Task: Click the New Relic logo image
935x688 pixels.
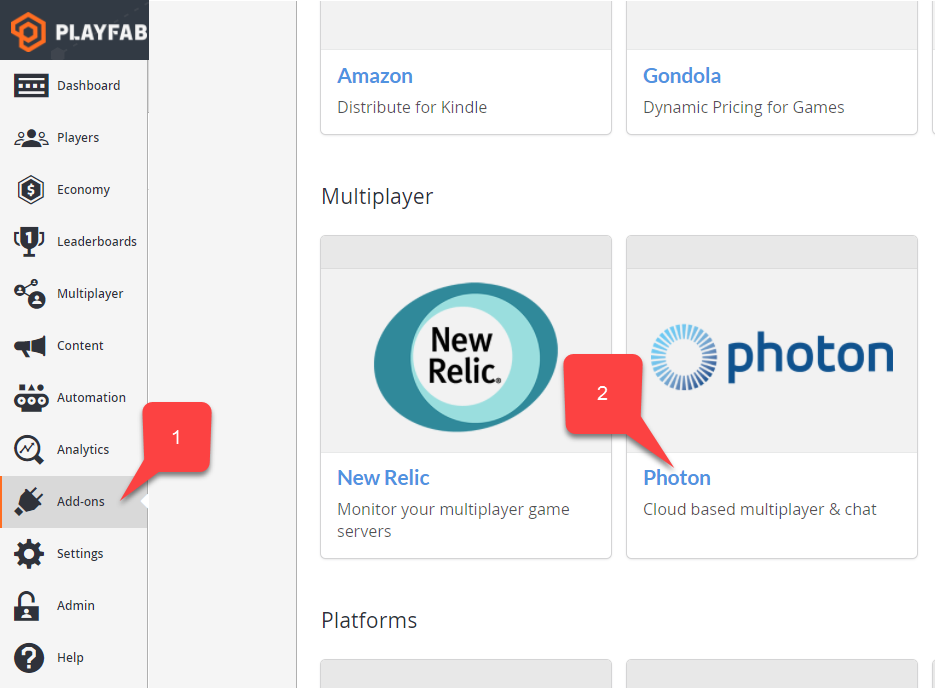Action: tap(466, 357)
